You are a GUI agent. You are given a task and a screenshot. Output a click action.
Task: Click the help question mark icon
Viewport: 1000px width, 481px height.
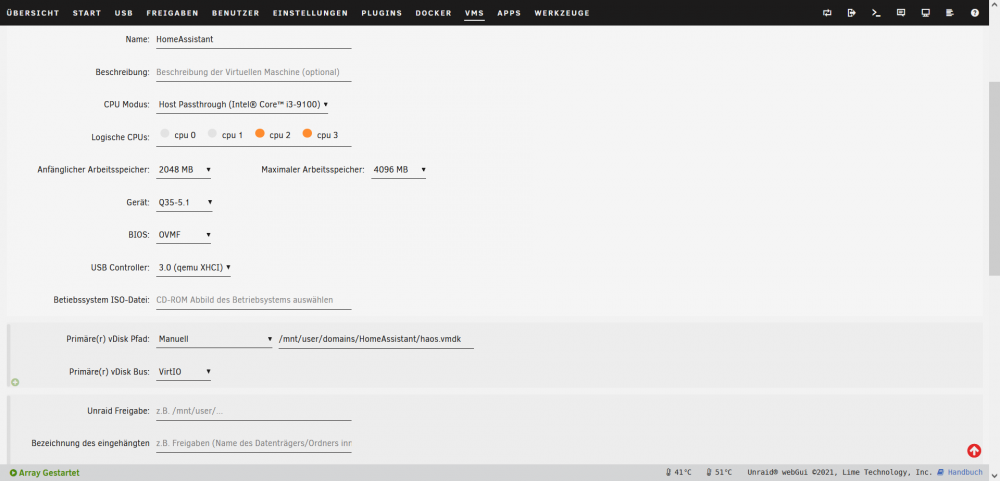[974, 13]
